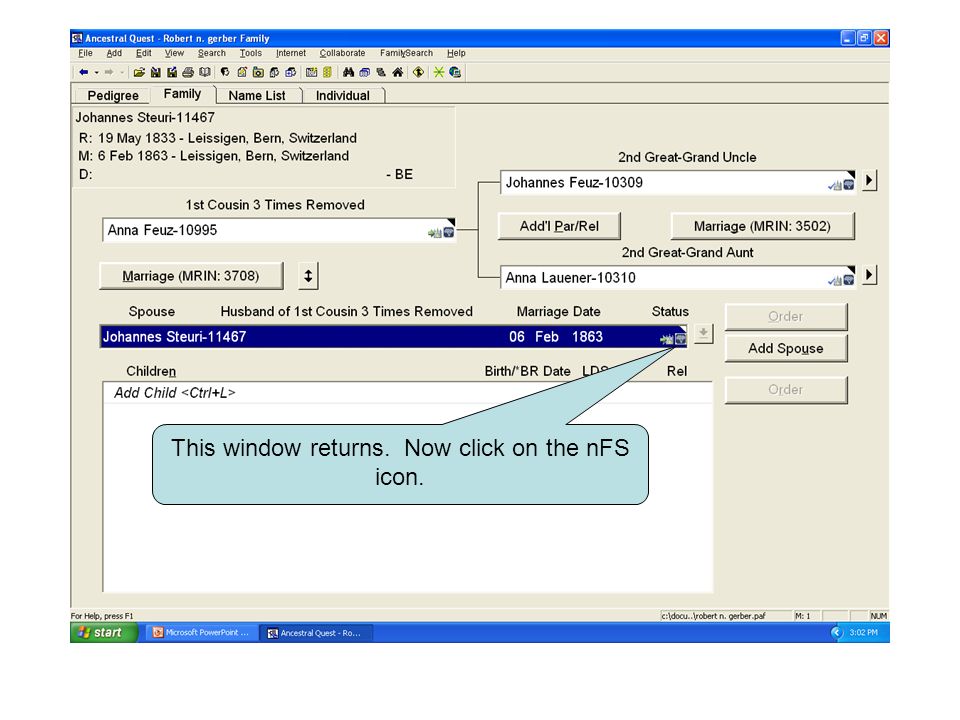Click the yellow list toolbar icon
The image size is (960, 720).
point(328,72)
